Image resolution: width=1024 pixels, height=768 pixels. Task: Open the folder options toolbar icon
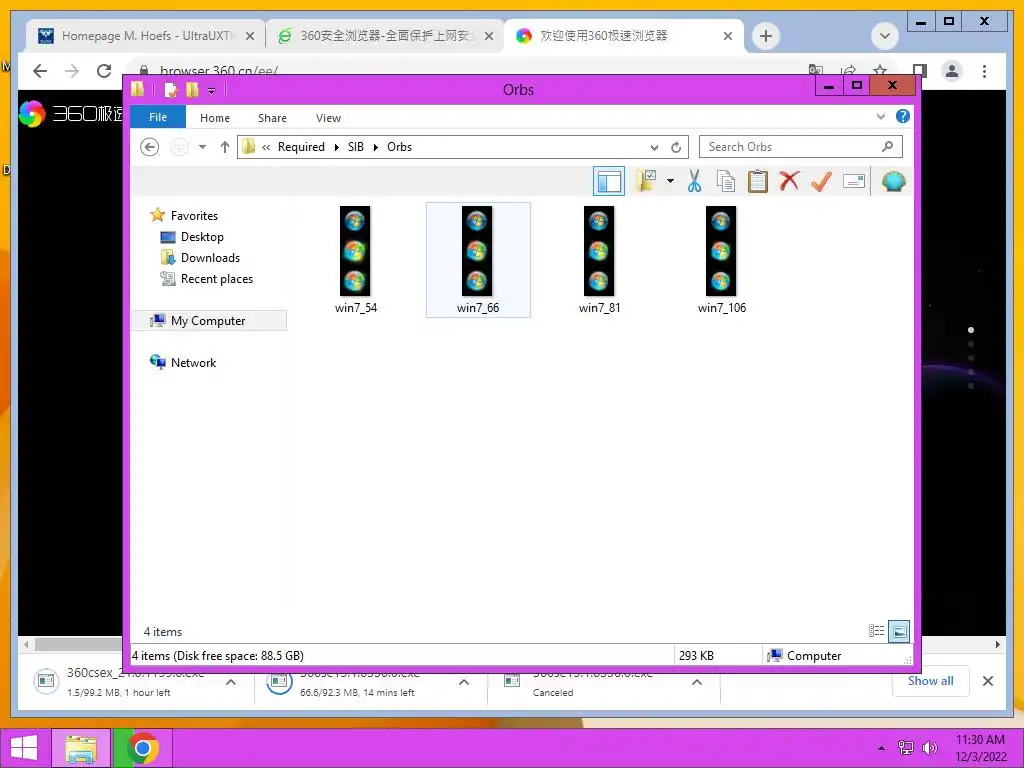point(647,181)
